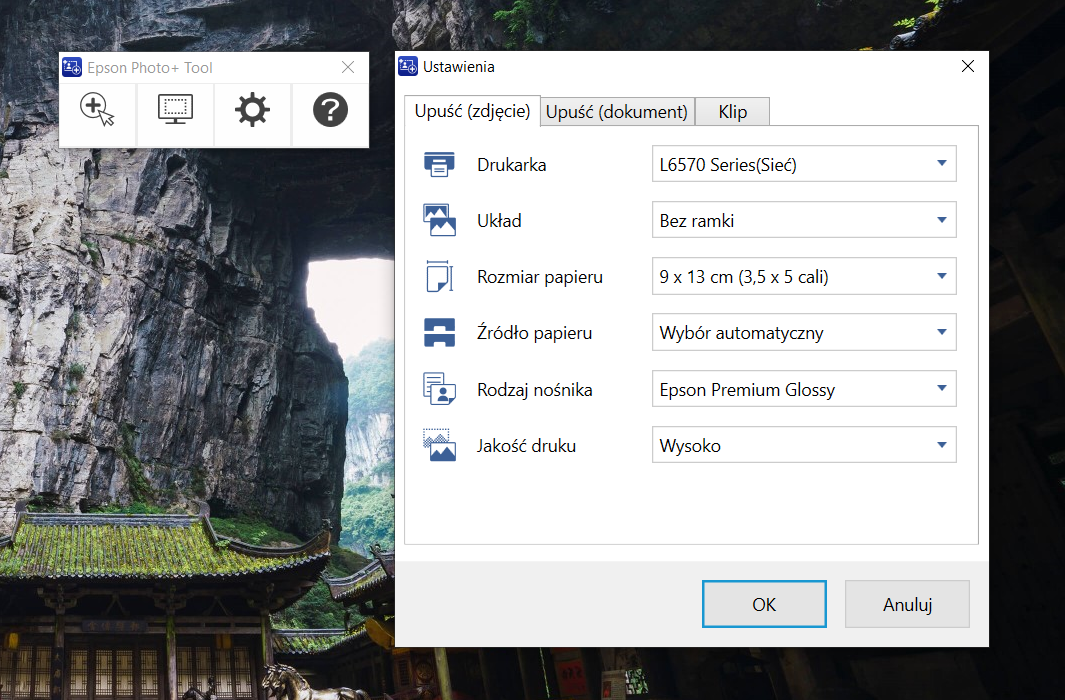Image resolution: width=1065 pixels, height=700 pixels.
Task: Click the media type icon beside Rodzaj nośnika
Action: pos(439,389)
